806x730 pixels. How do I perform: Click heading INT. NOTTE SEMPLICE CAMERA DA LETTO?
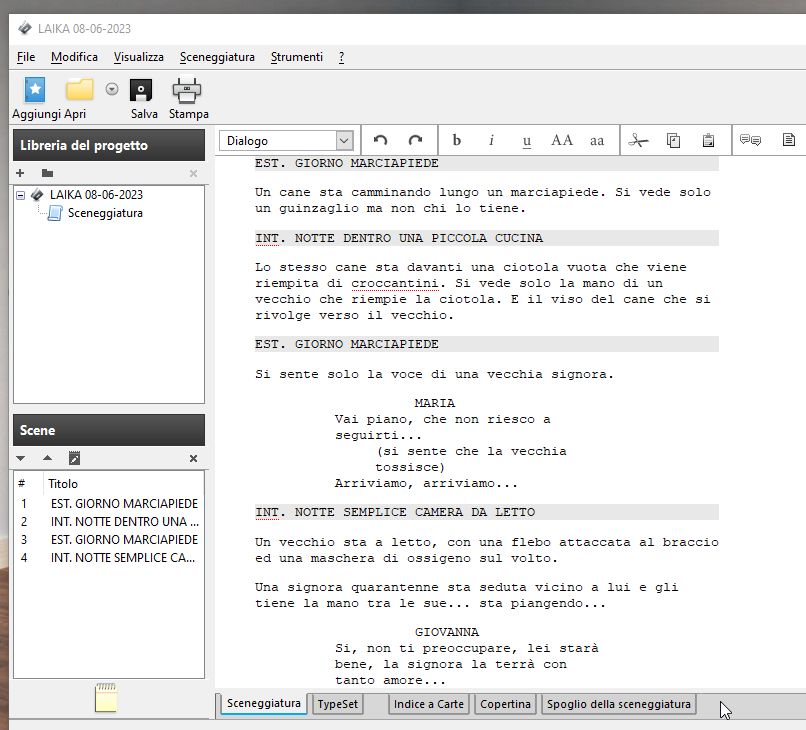(395, 512)
